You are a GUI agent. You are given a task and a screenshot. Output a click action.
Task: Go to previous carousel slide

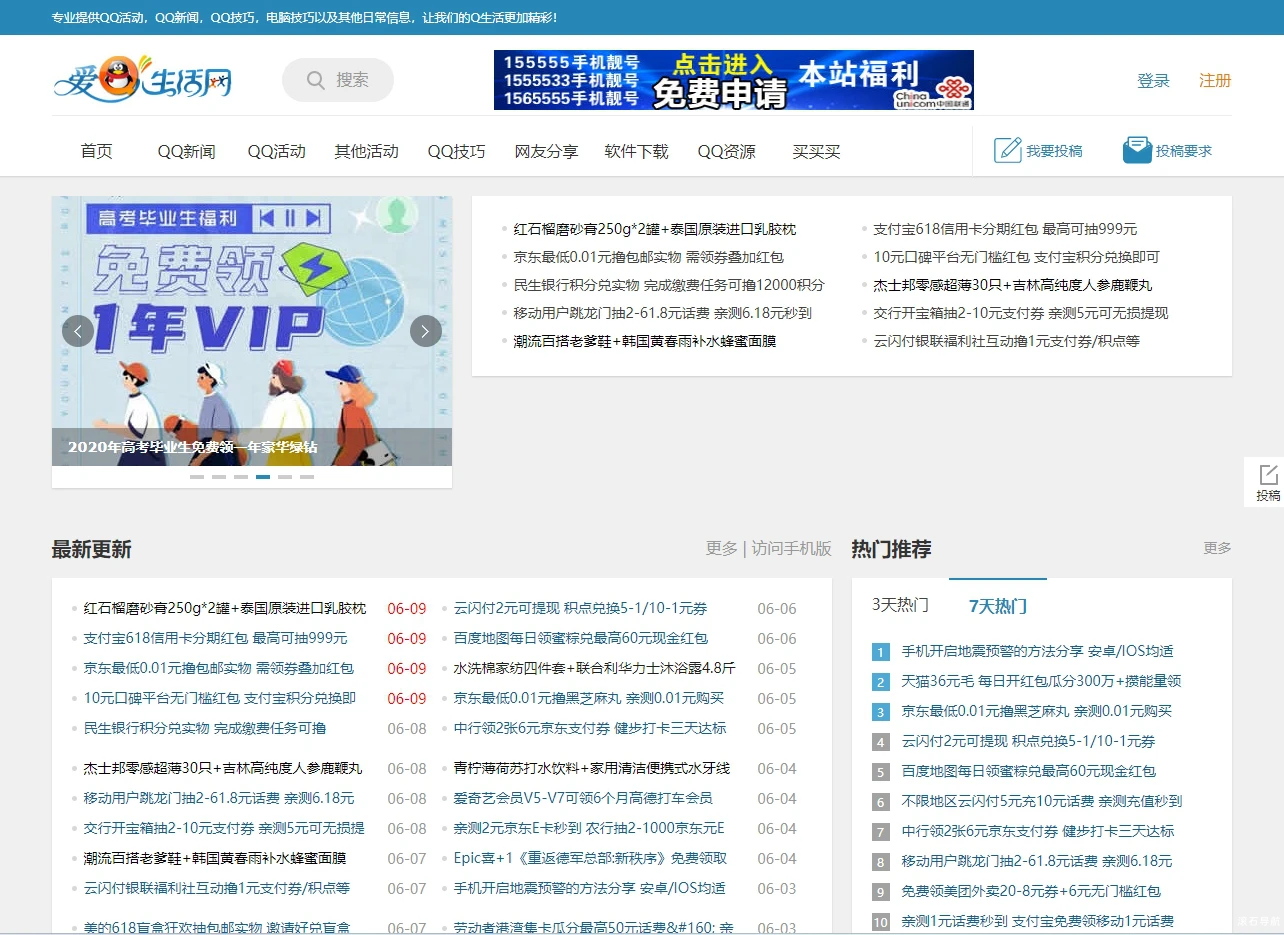point(78,331)
